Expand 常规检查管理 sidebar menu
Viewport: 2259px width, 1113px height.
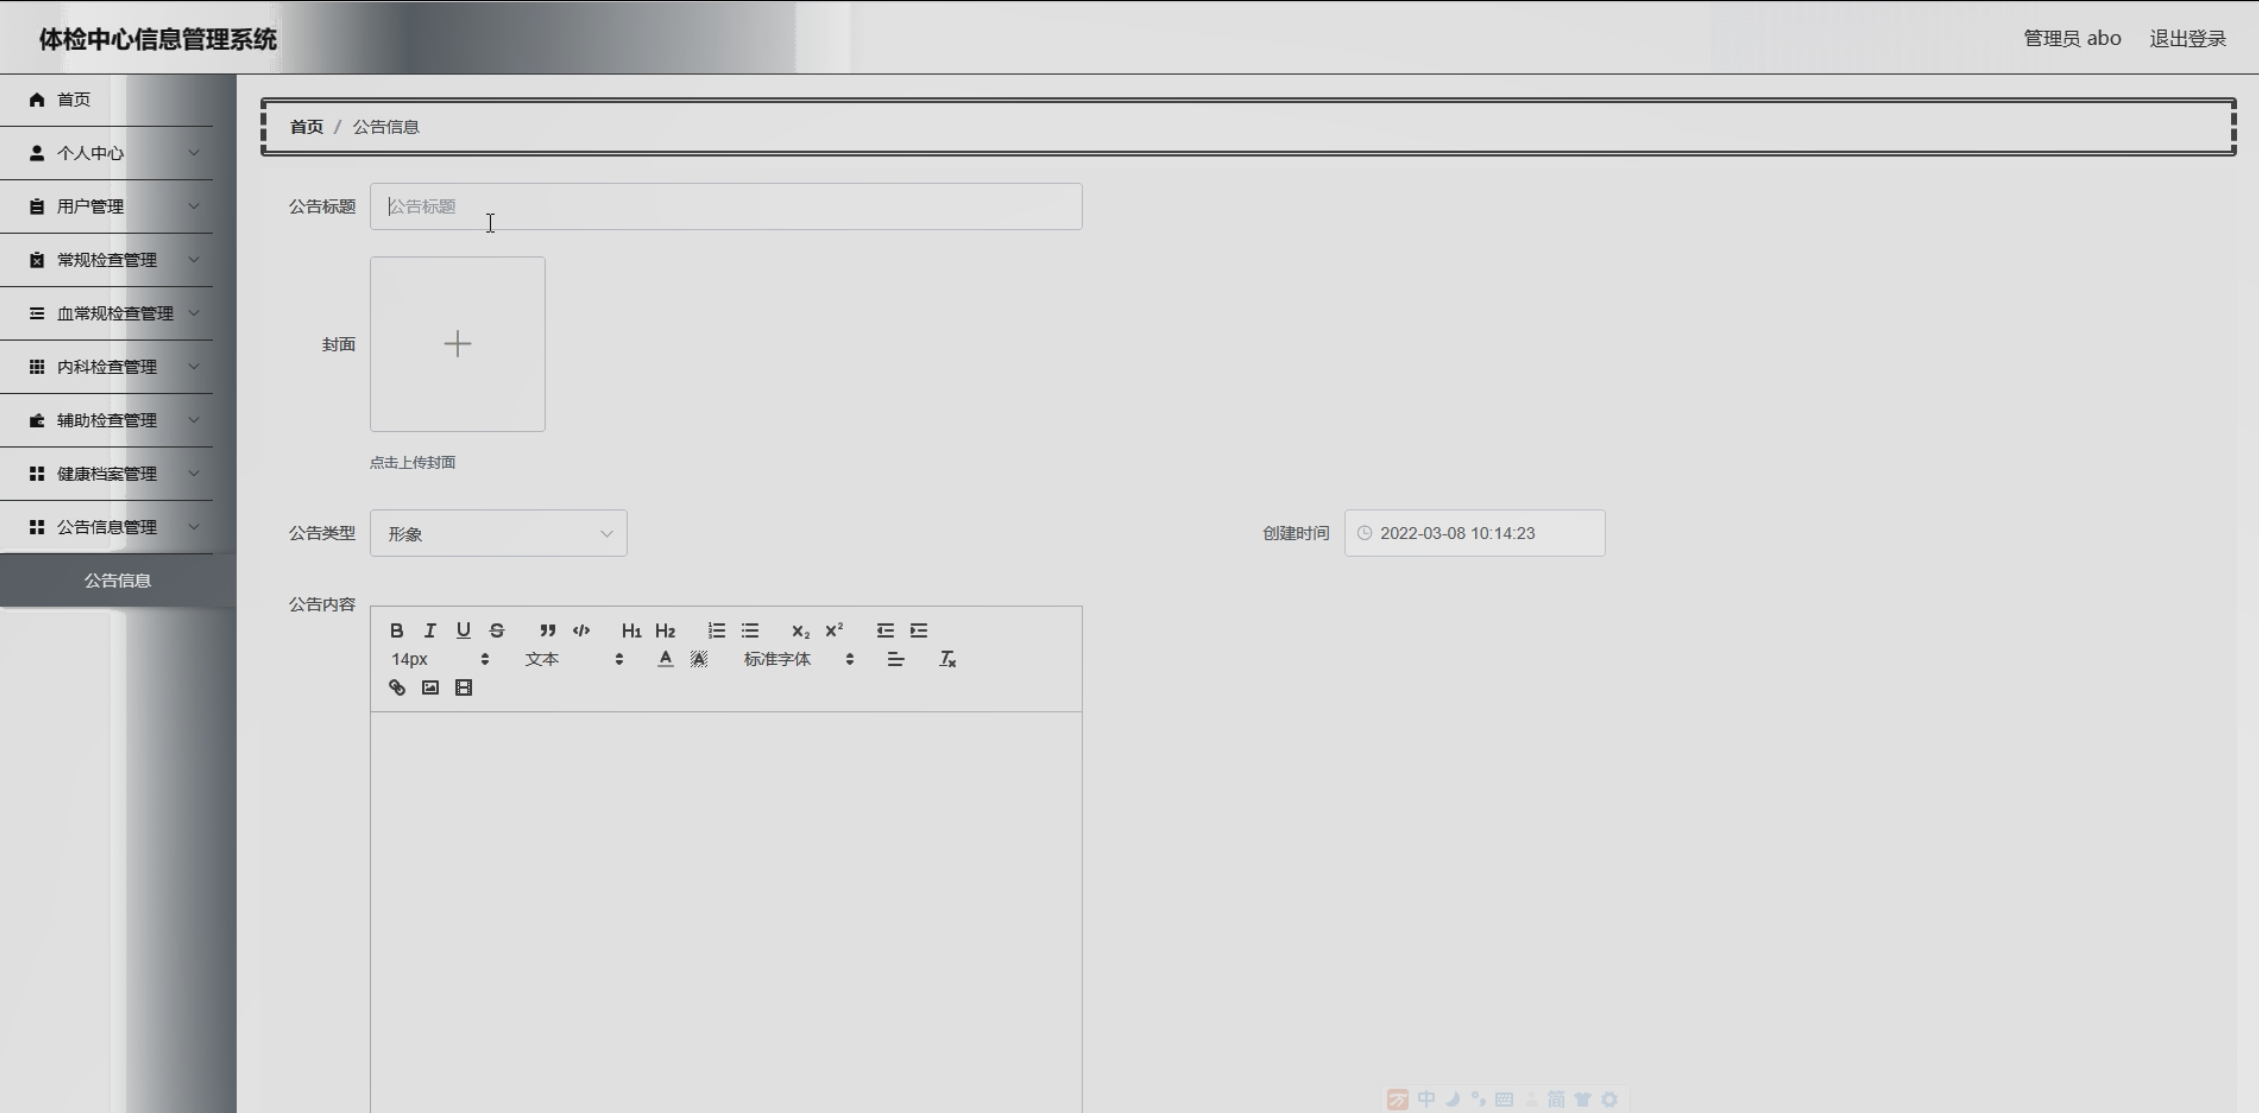pos(107,260)
